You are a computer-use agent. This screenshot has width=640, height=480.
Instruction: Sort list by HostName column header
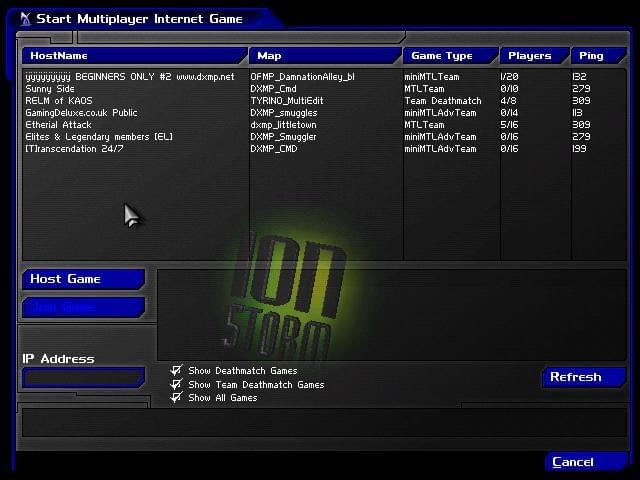click(135, 56)
